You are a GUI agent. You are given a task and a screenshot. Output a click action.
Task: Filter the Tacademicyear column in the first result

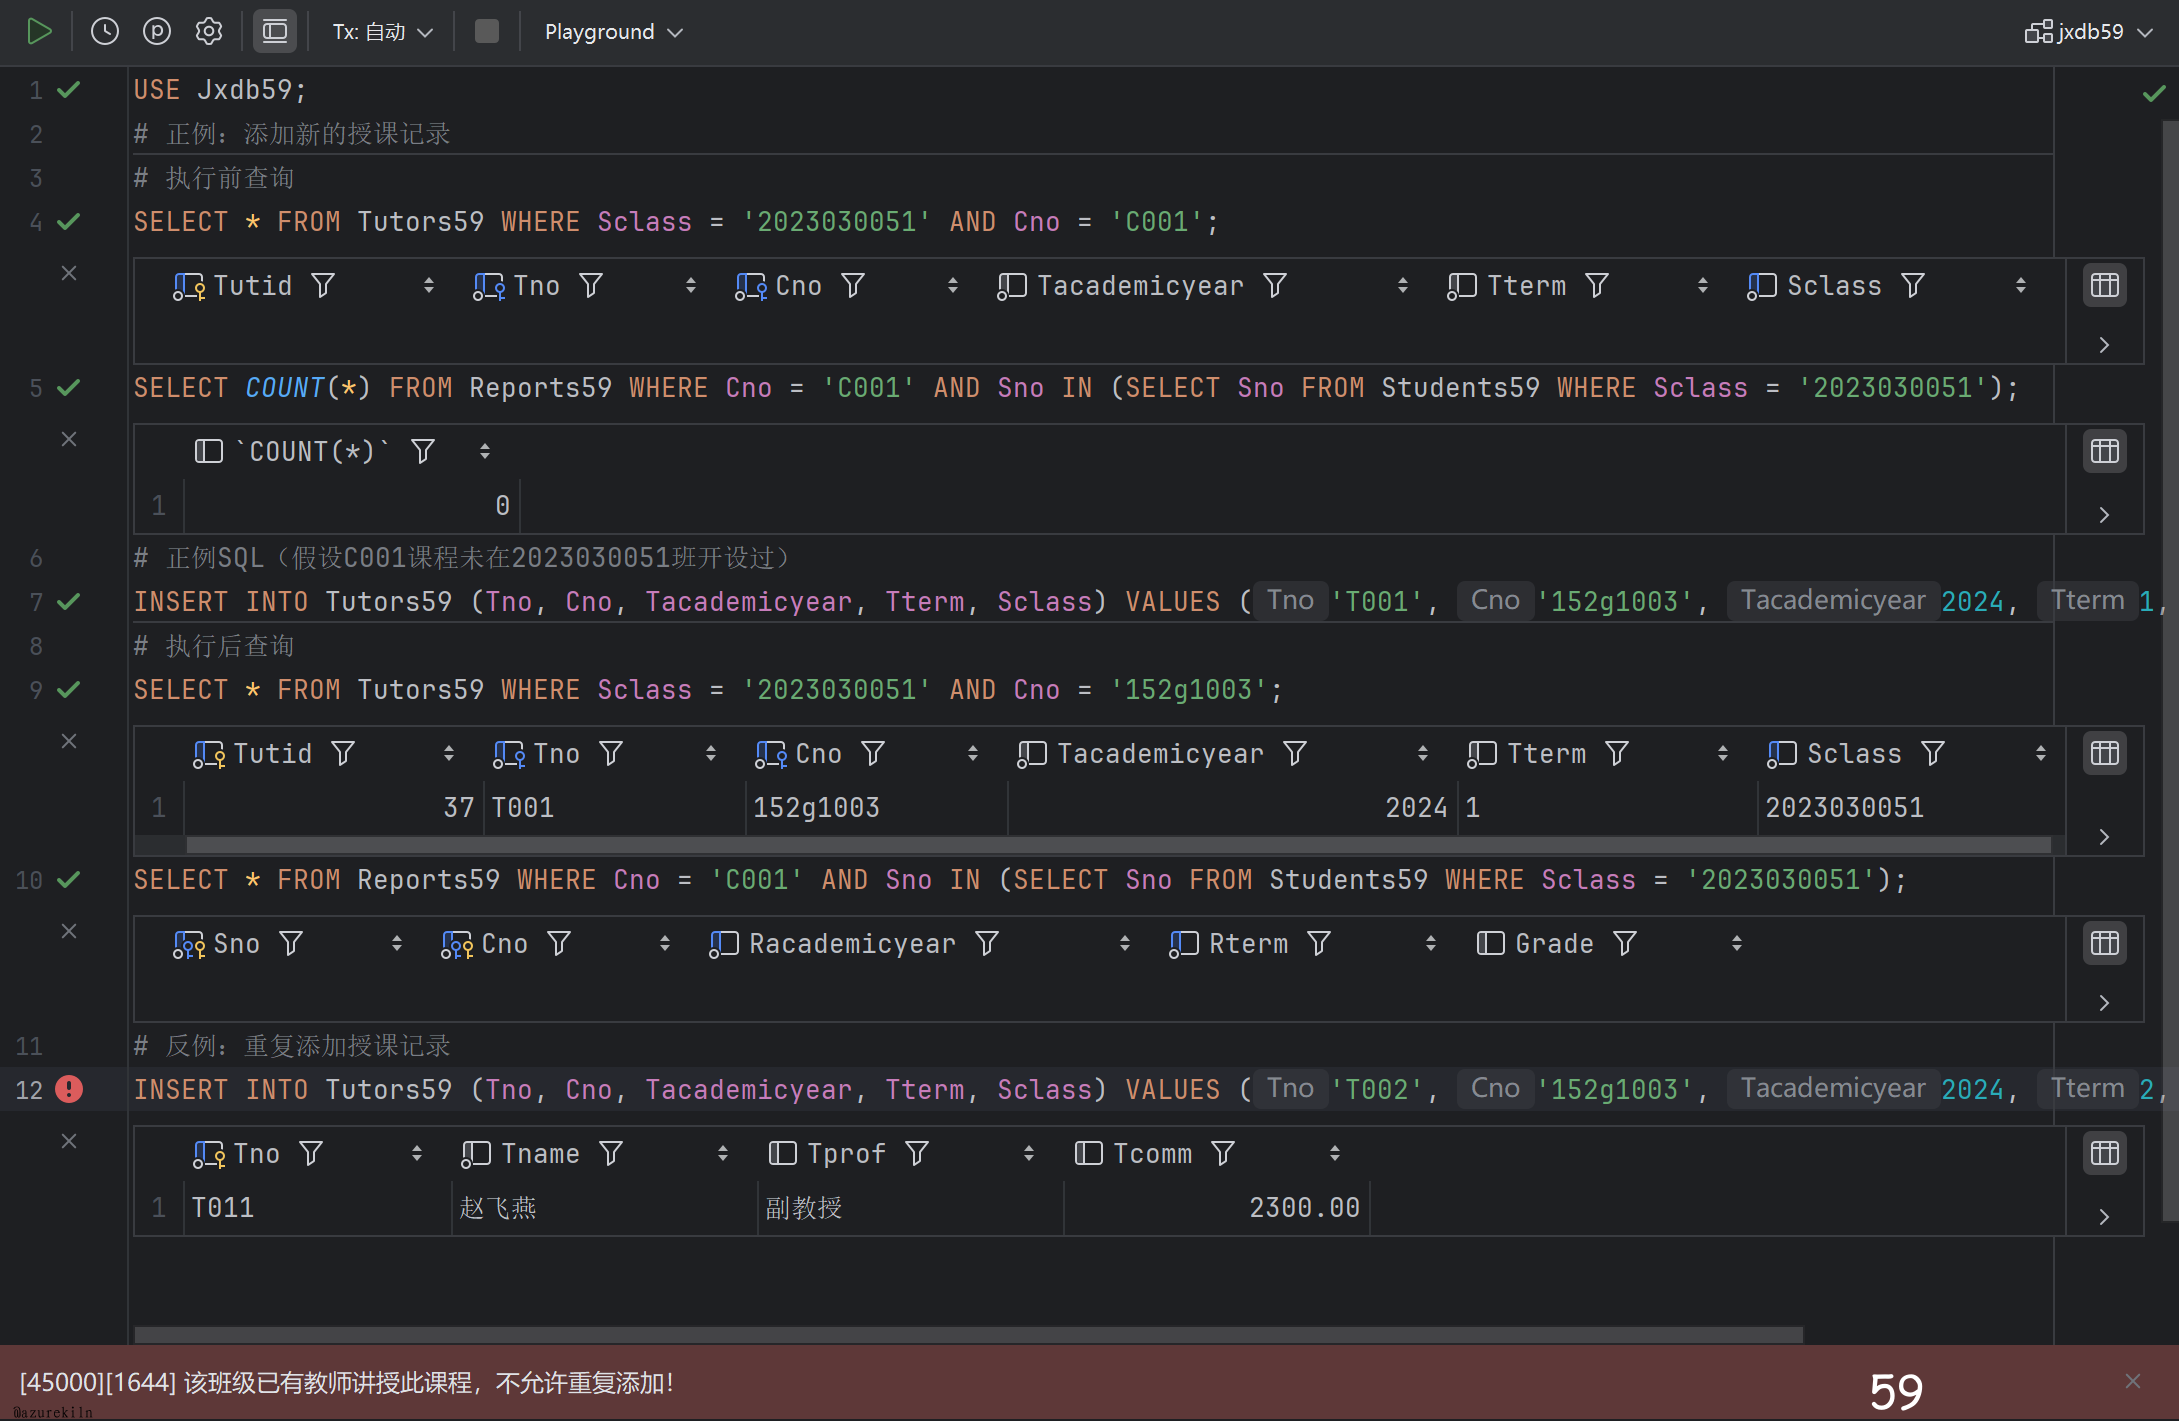click(x=1275, y=286)
